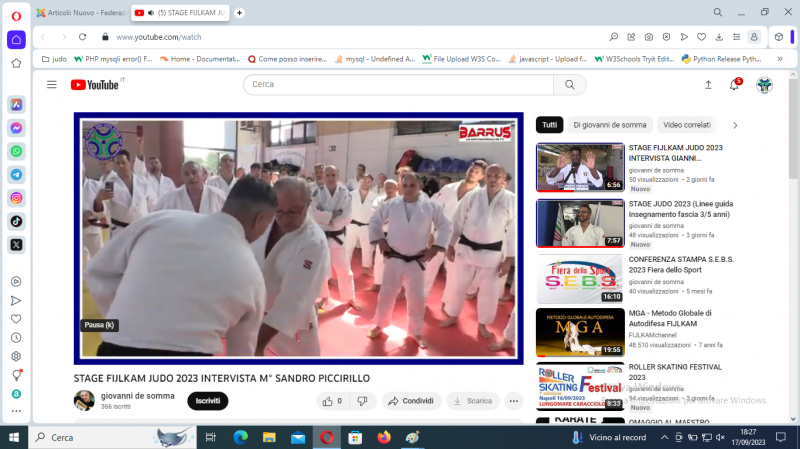The height and width of the screenshot is (449, 800).
Task: Open YouTube upload/create icon
Action: pos(708,85)
